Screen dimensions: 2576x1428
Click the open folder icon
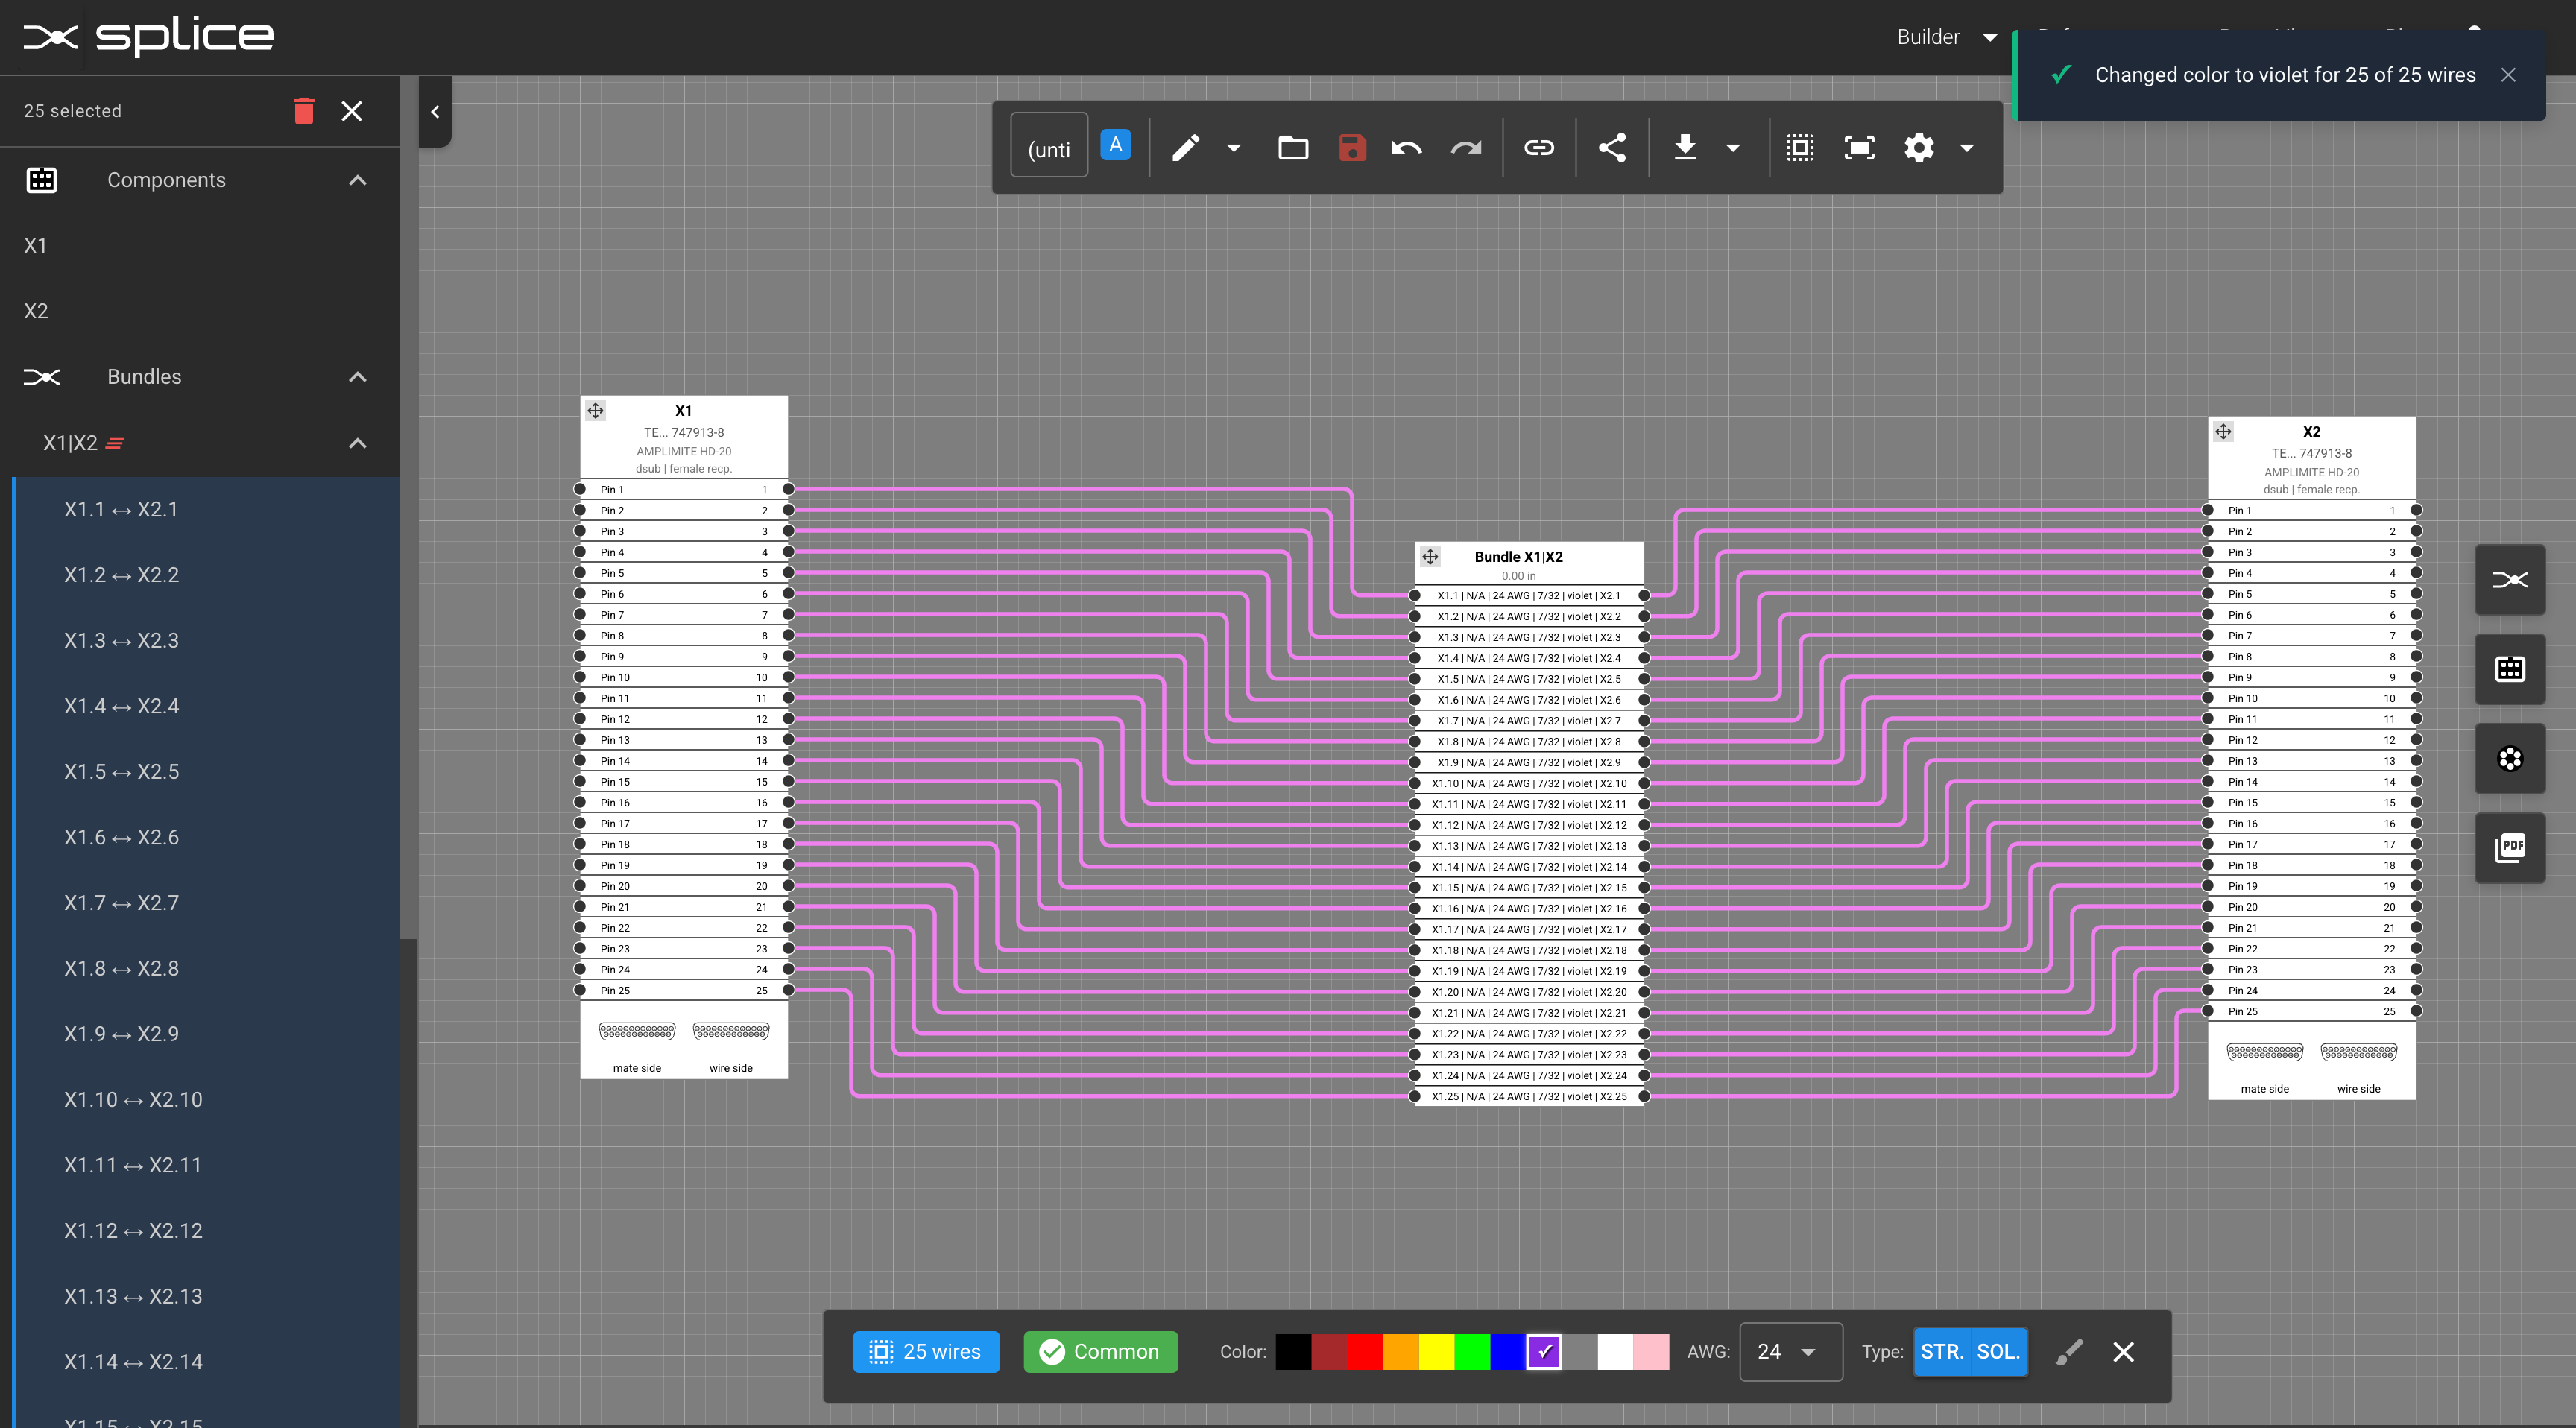(x=1293, y=148)
